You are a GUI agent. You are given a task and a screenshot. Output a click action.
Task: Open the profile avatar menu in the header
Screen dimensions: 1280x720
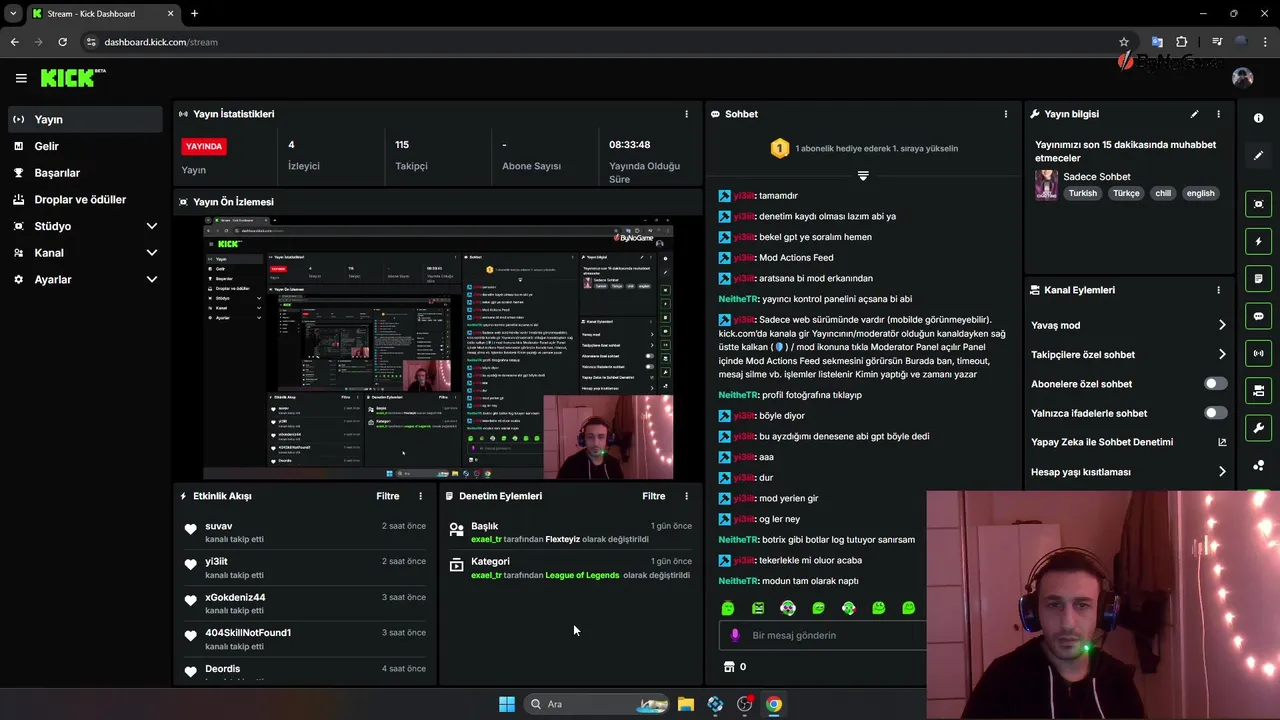(1243, 78)
